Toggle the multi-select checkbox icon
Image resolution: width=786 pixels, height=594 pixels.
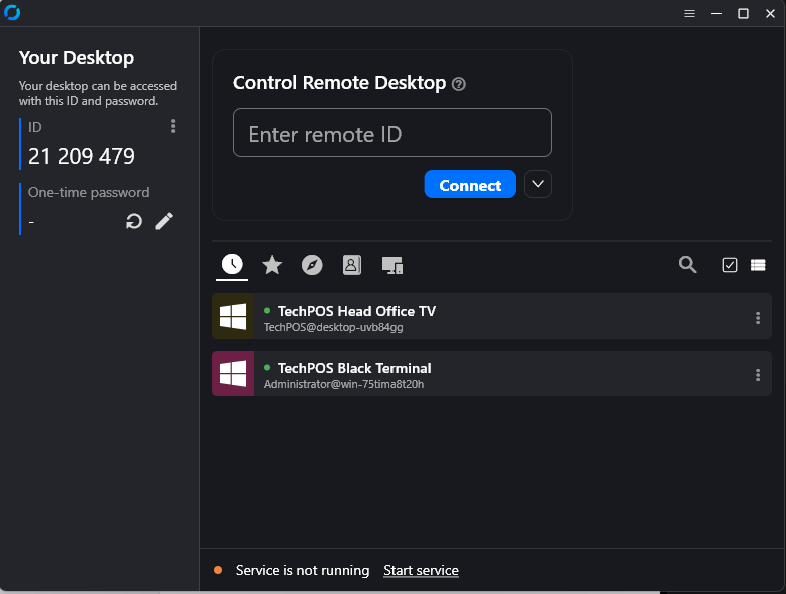click(729, 265)
